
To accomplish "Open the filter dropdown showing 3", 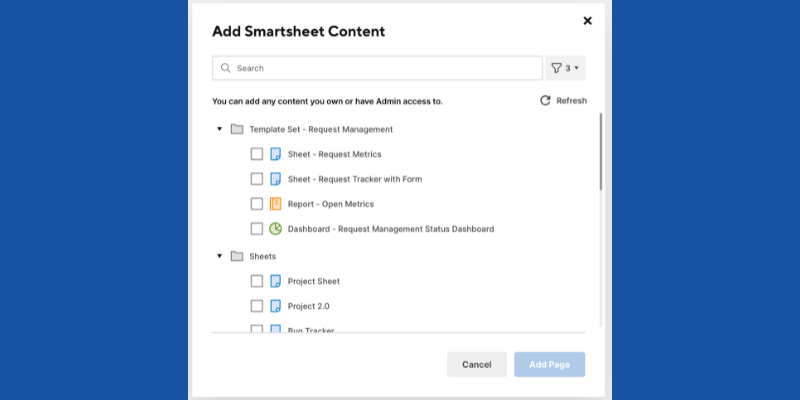I will point(565,68).
